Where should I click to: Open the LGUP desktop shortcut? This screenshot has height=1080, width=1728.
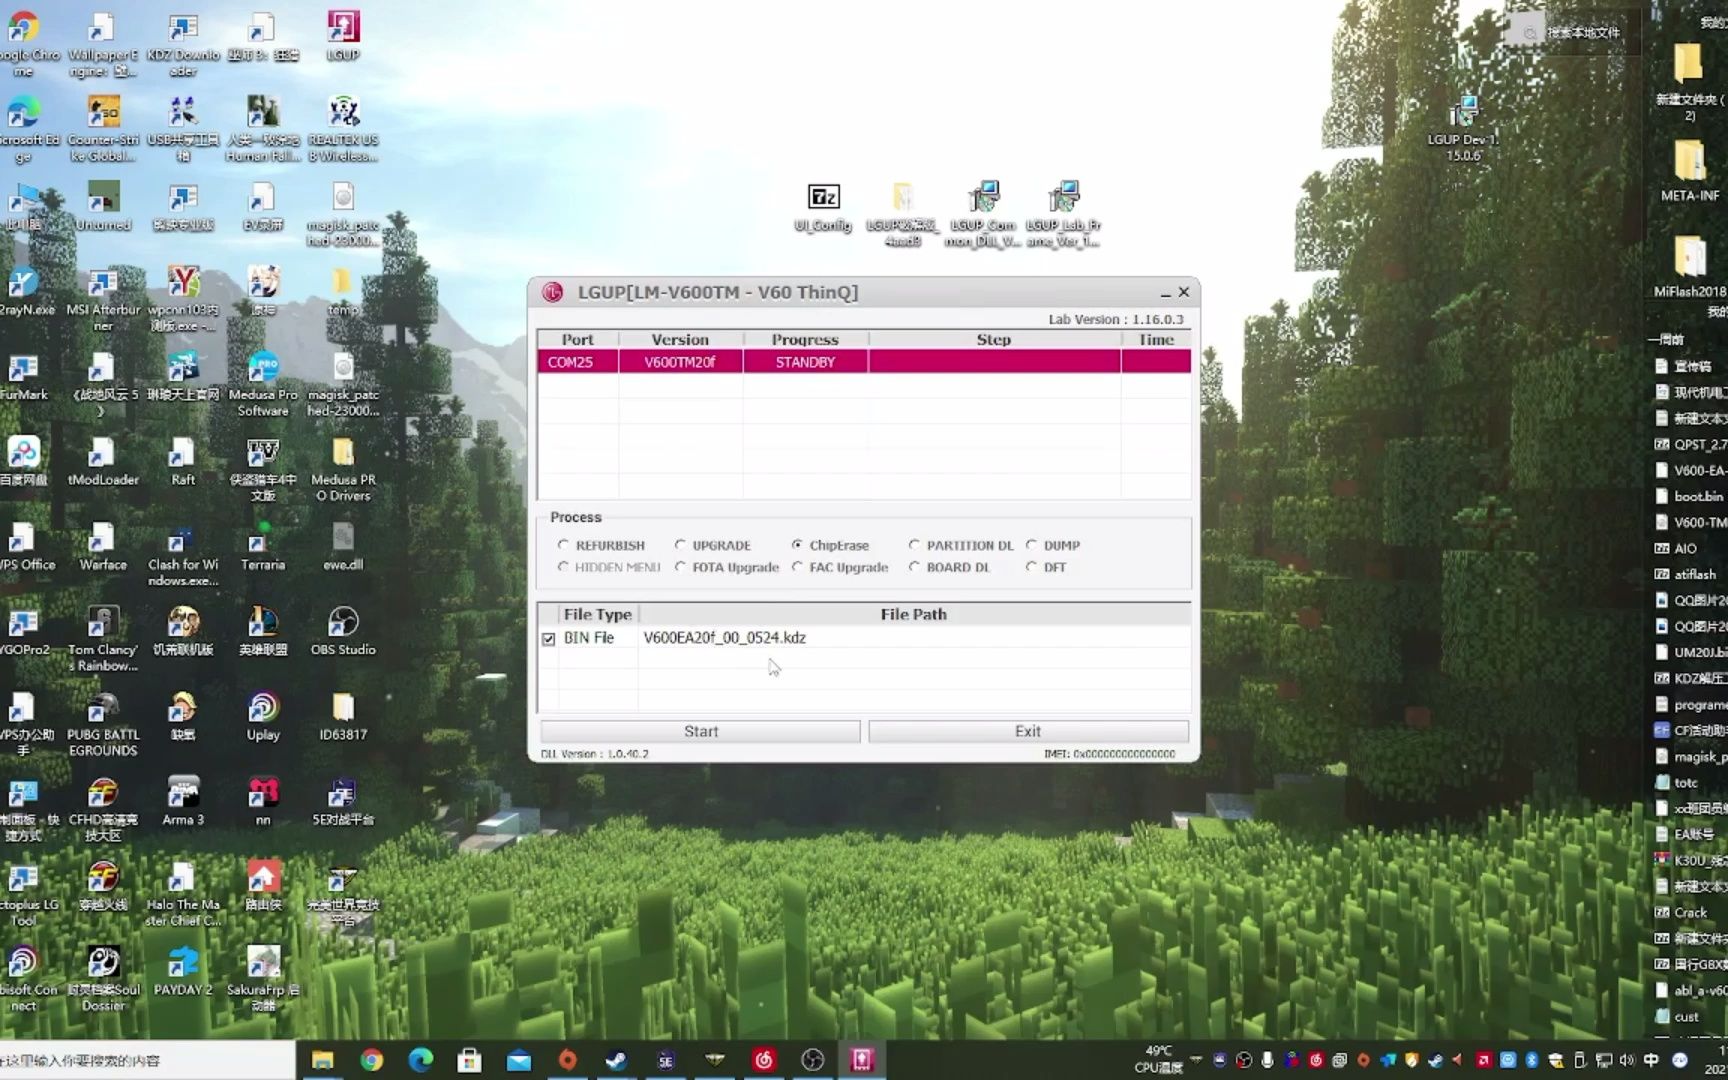343,35
